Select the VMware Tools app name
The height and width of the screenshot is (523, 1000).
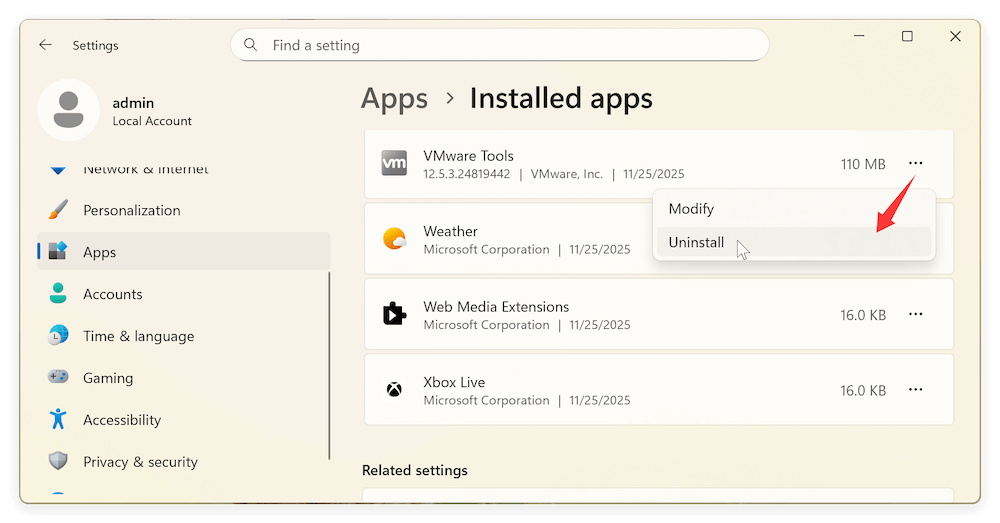pyautogui.click(x=468, y=156)
